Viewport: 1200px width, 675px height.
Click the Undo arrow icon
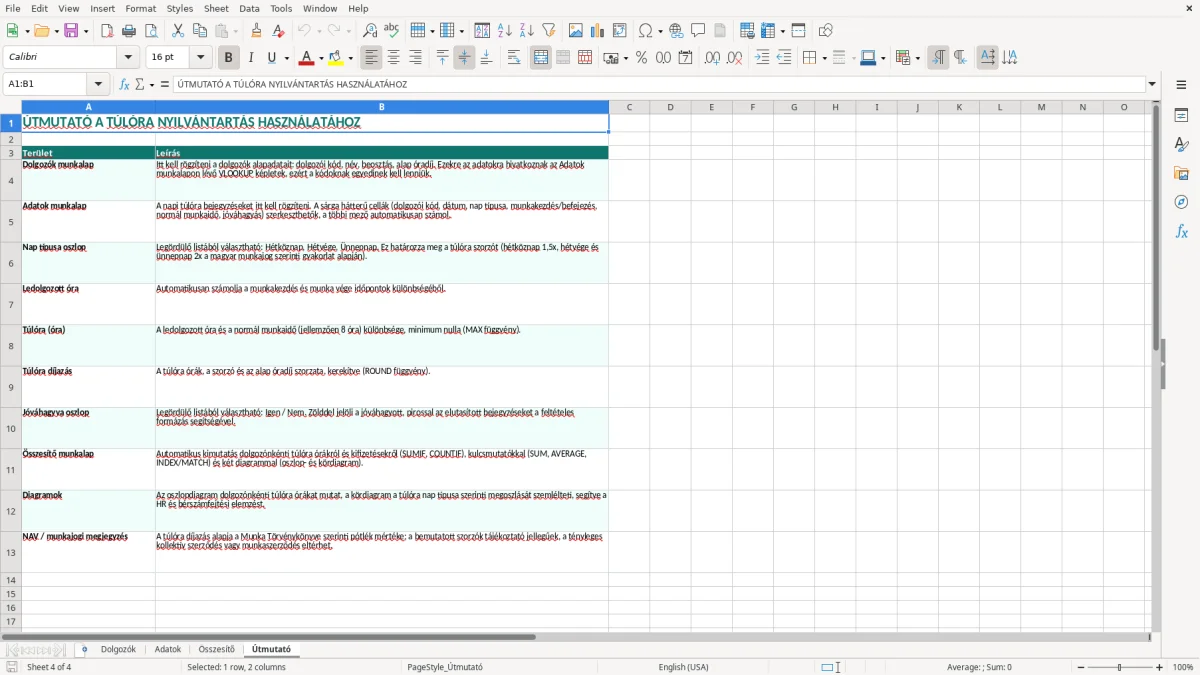point(304,31)
